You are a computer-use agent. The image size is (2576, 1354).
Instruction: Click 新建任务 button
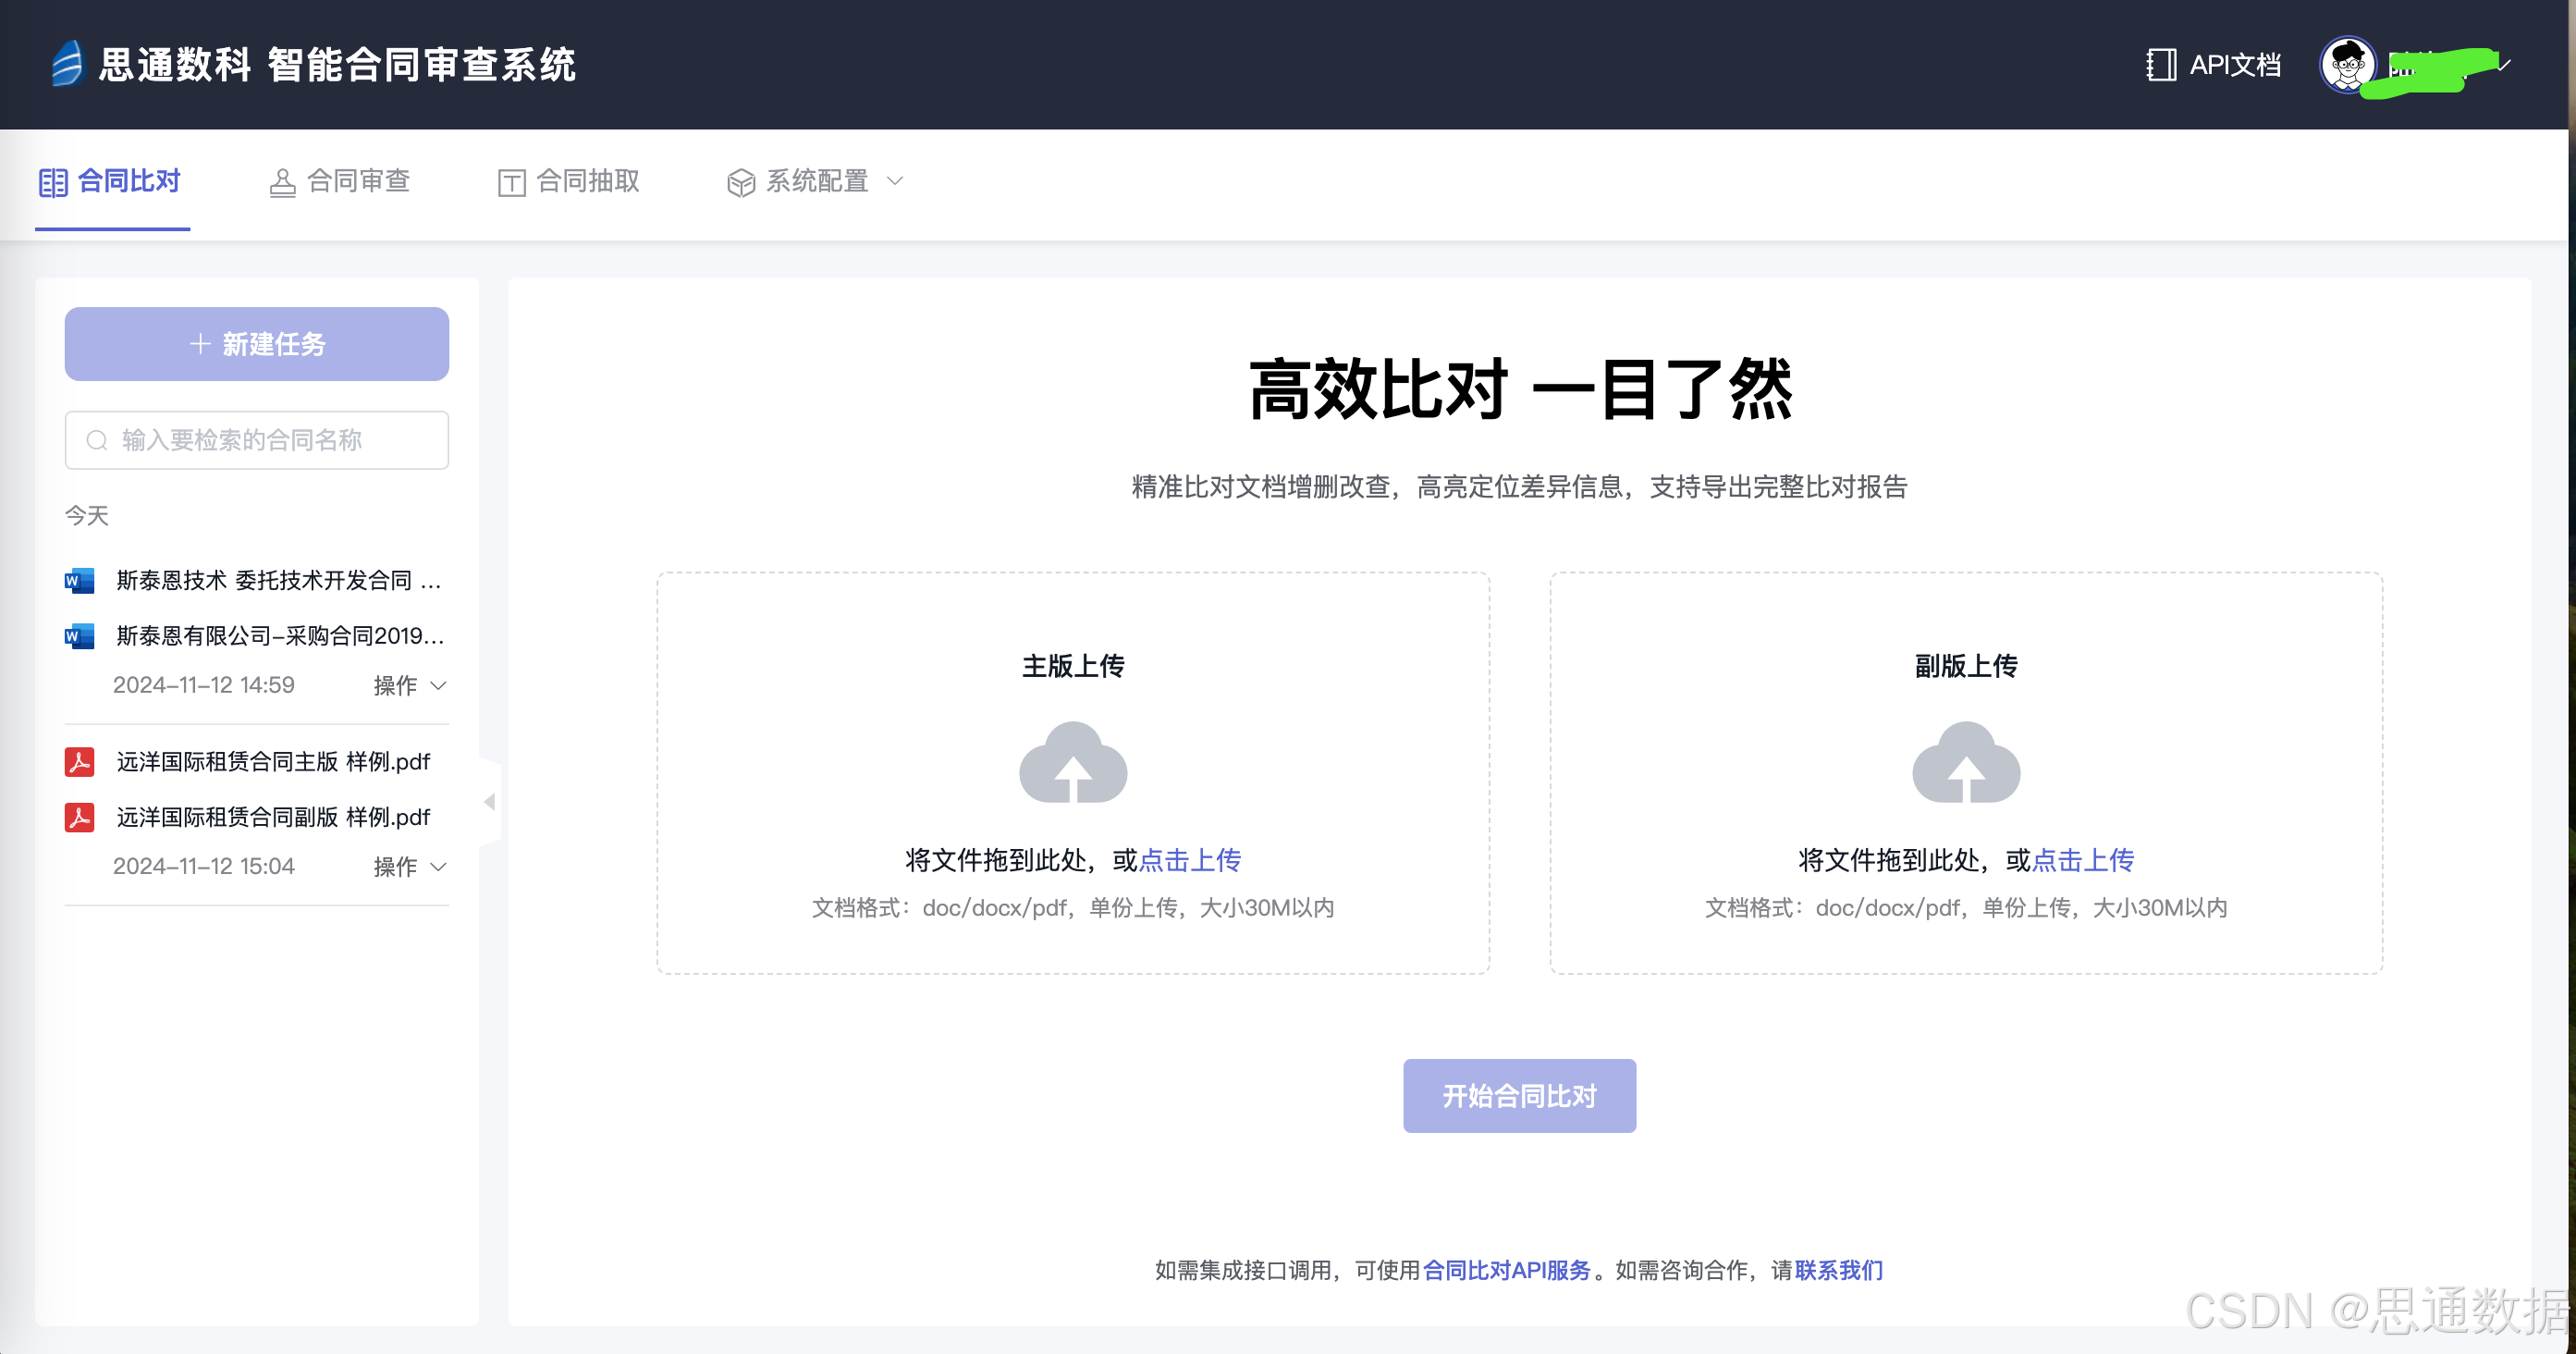coord(257,344)
